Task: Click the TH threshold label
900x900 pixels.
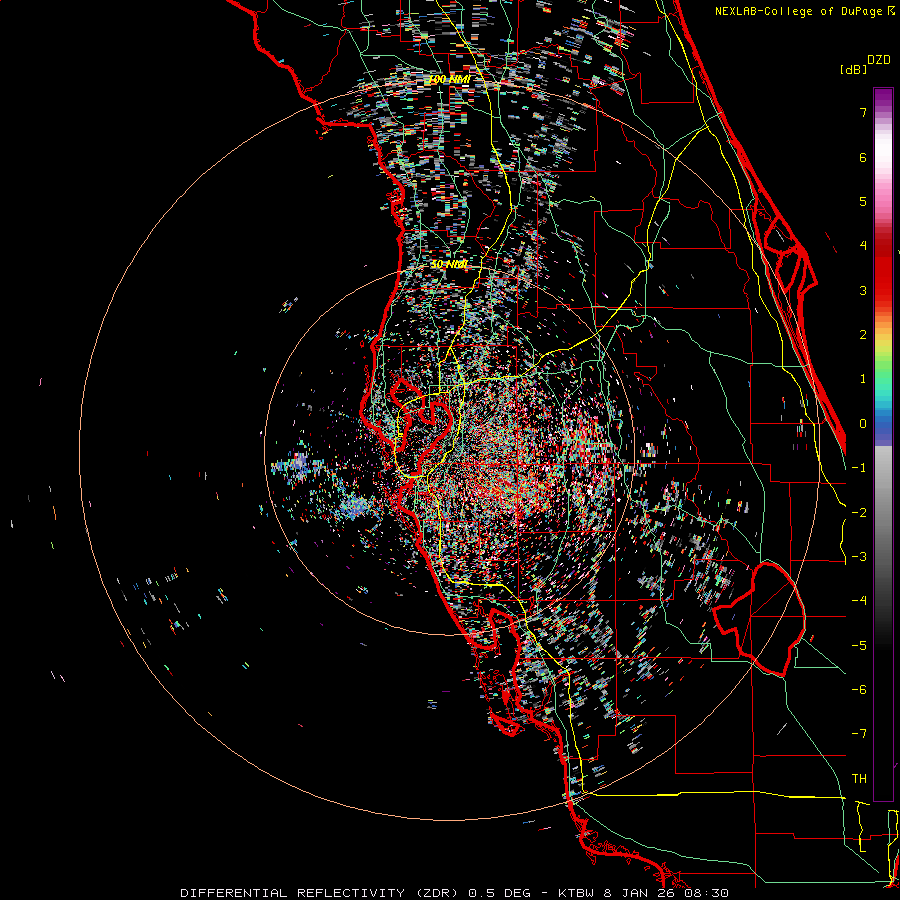Action: click(859, 779)
